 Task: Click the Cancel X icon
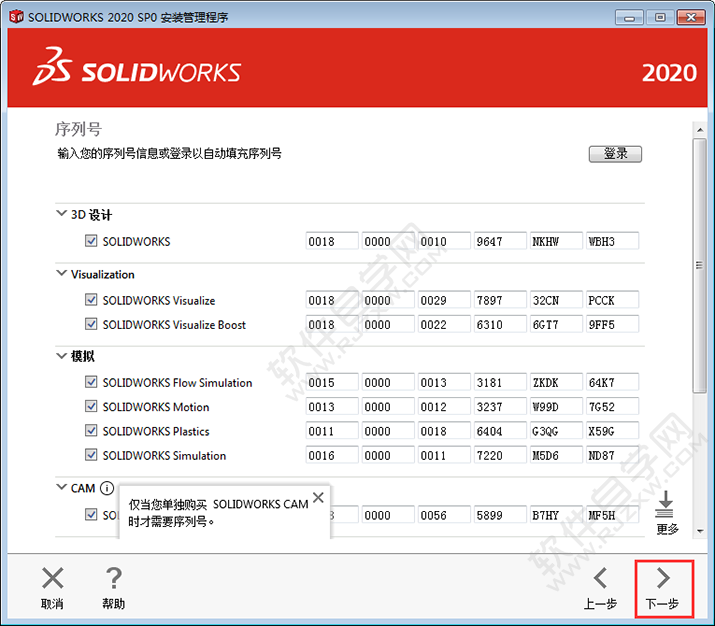pyautogui.click(x=52, y=578)
